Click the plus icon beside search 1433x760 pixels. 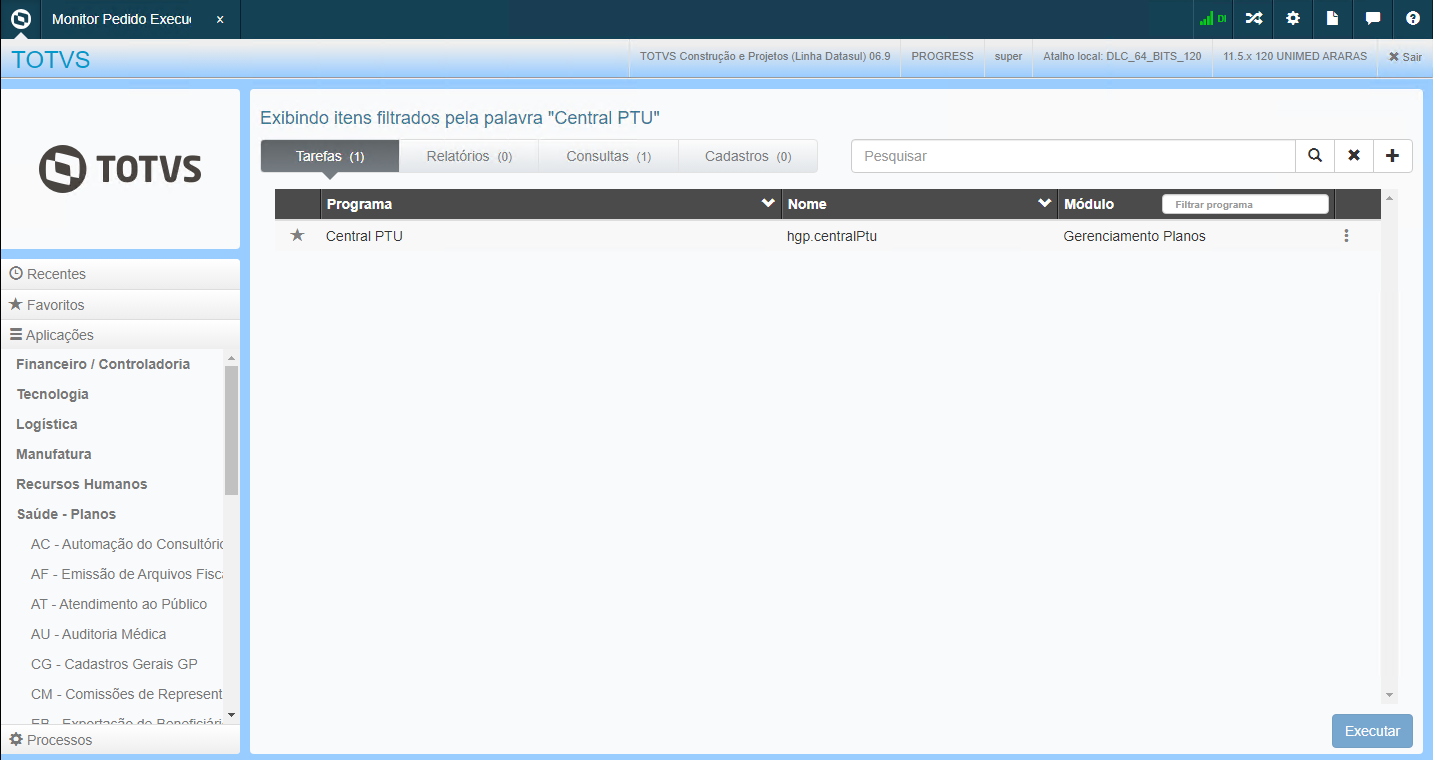pos(1393,156)
